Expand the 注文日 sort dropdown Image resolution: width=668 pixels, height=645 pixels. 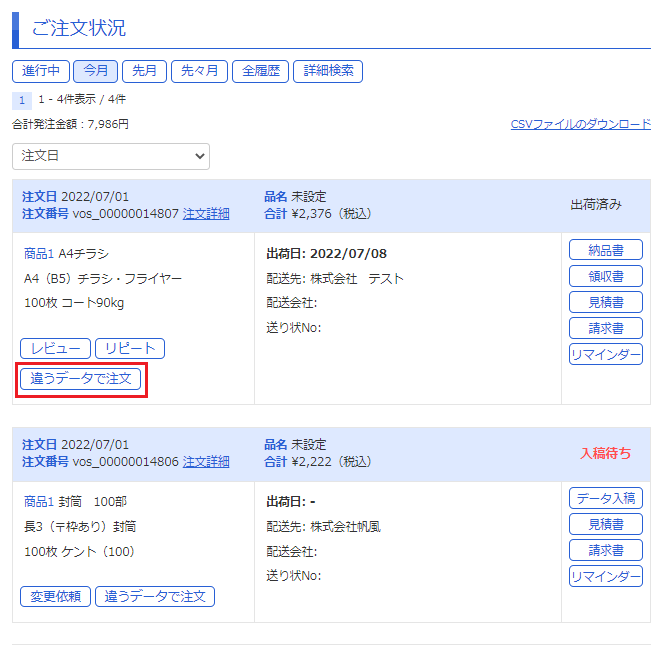tap(111, 156)
